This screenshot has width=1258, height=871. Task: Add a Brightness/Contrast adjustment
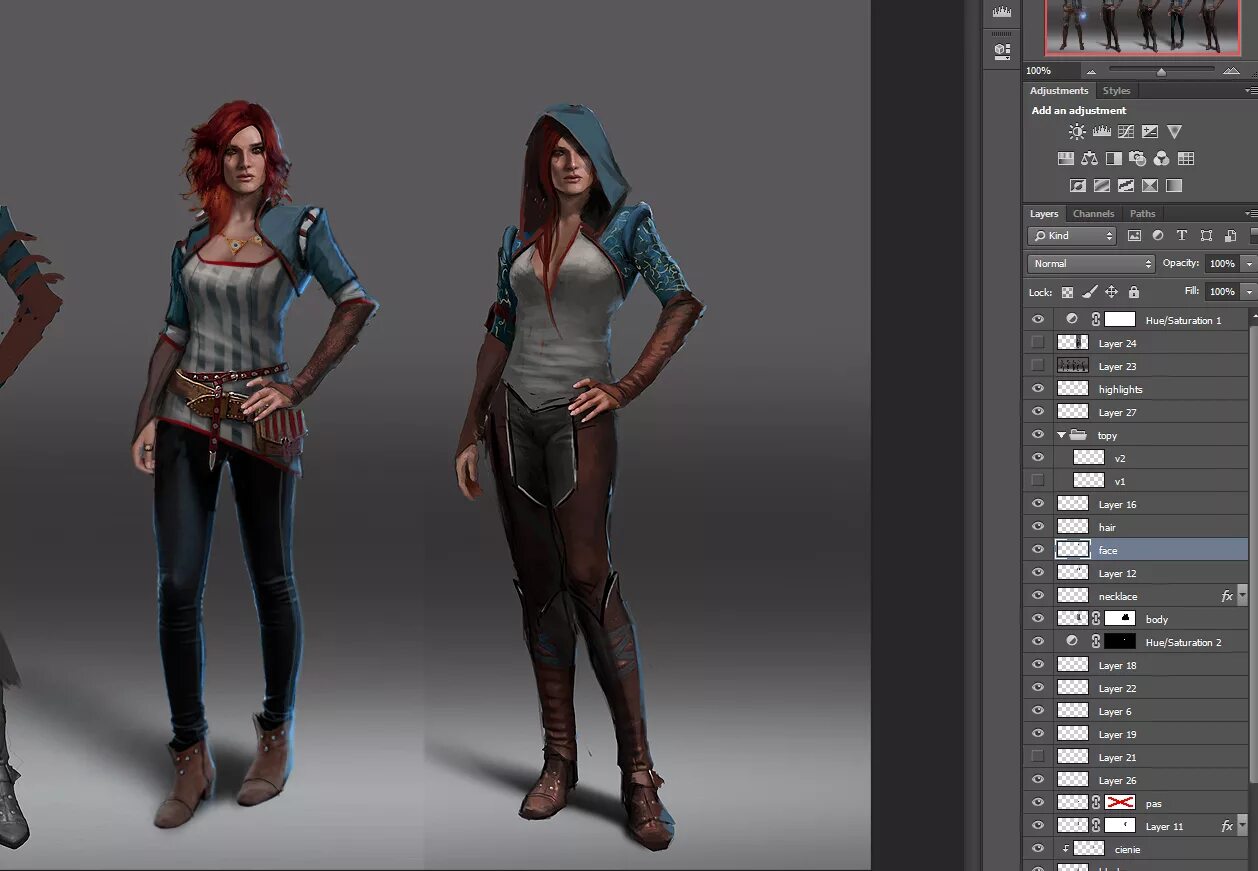[x=1077, y=132]
